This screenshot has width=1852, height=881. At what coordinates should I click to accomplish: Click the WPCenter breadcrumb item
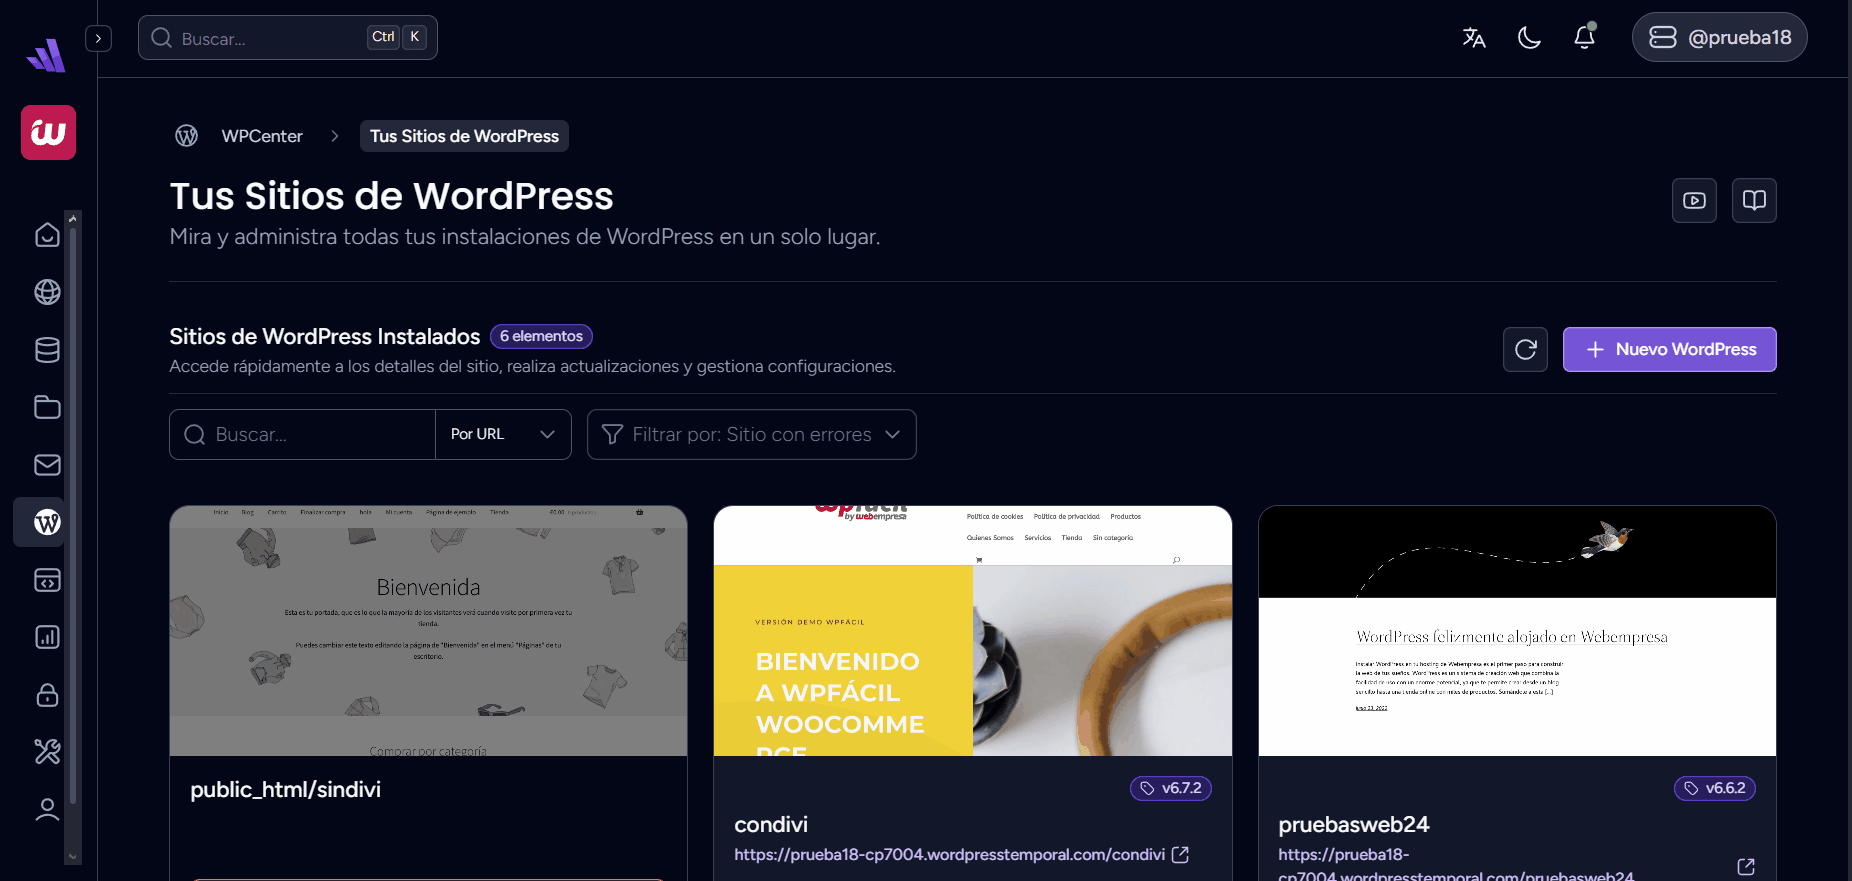[261, 136]
